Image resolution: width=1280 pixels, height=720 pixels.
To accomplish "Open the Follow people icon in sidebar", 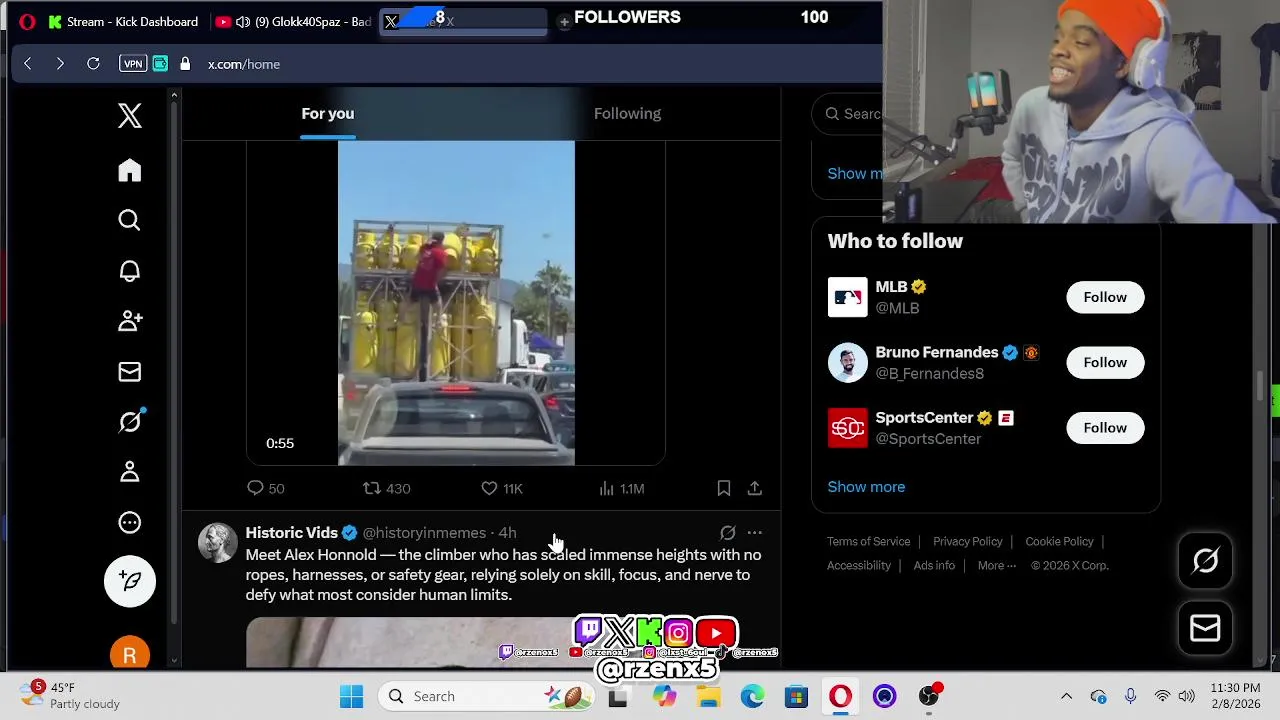I will click(129, 321).
